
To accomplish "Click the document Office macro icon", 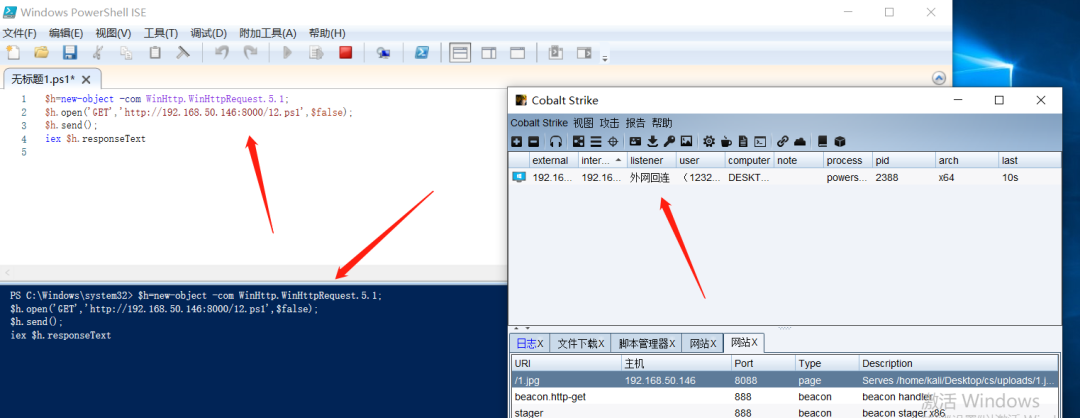I will [743, 141].
